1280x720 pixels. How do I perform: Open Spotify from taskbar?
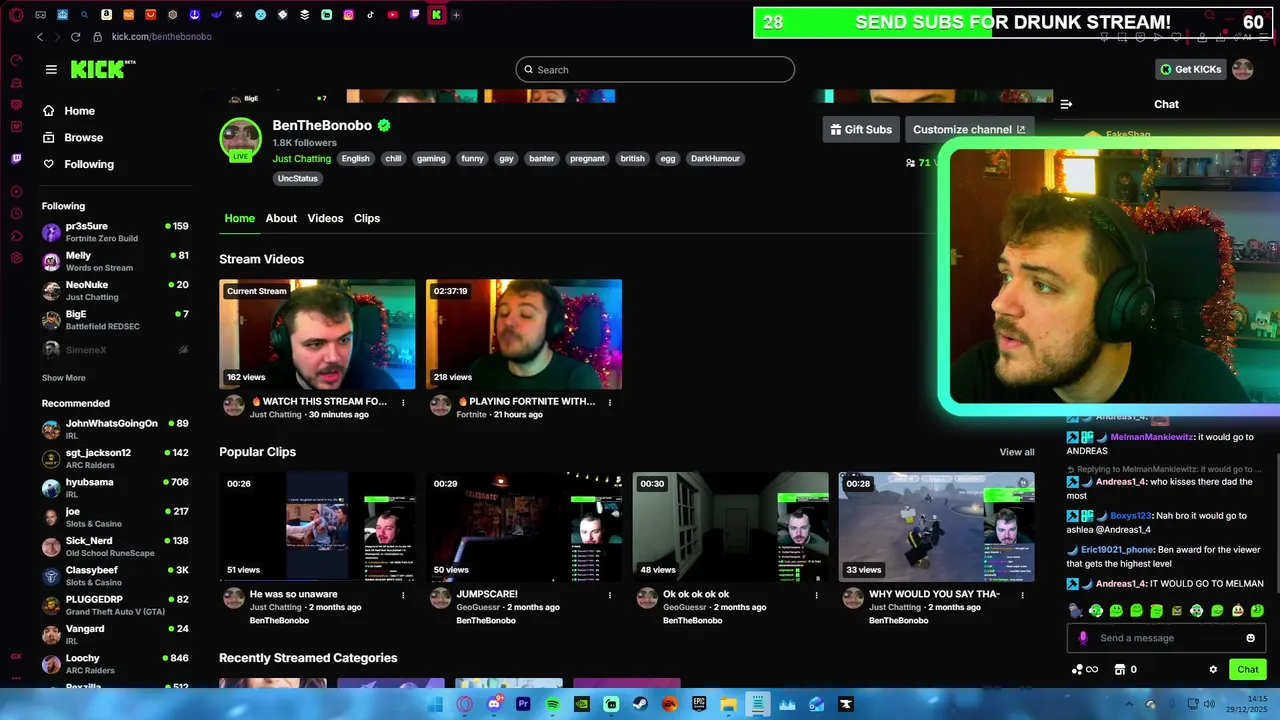click(553, 704)
